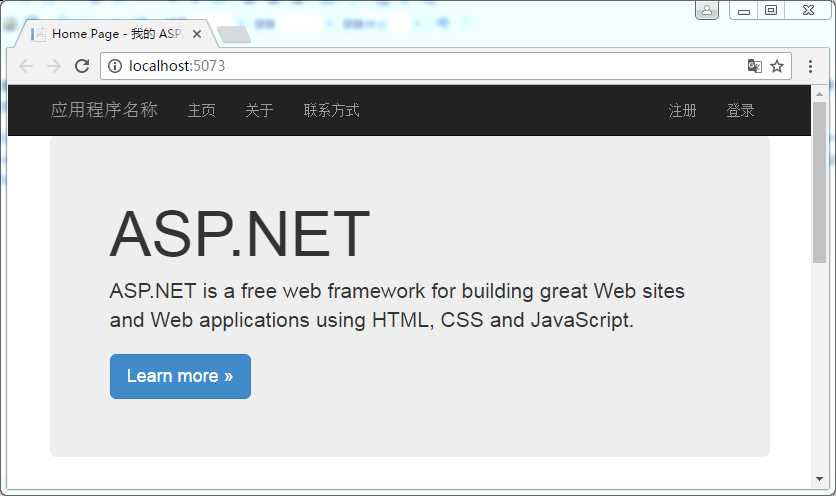Click the browser forward arrow
Screen dimensions: 836x496
point(54,66)
